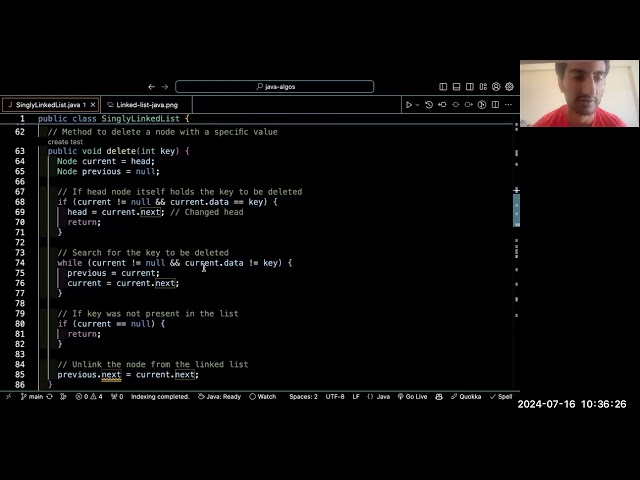Click Go Live in status bar
The height and width of the screenshot is (480, 640).
412,396
